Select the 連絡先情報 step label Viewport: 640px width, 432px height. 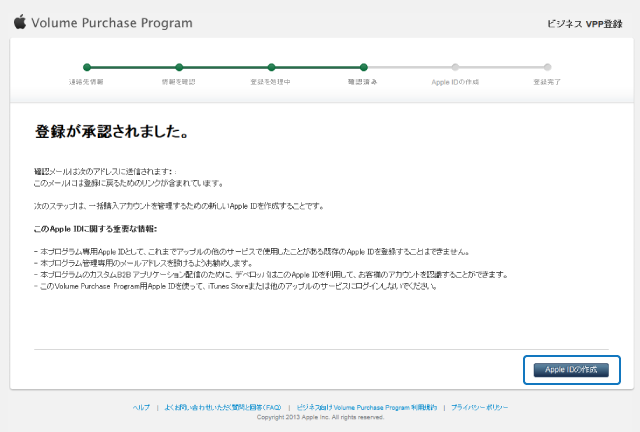tap(86, 81)
